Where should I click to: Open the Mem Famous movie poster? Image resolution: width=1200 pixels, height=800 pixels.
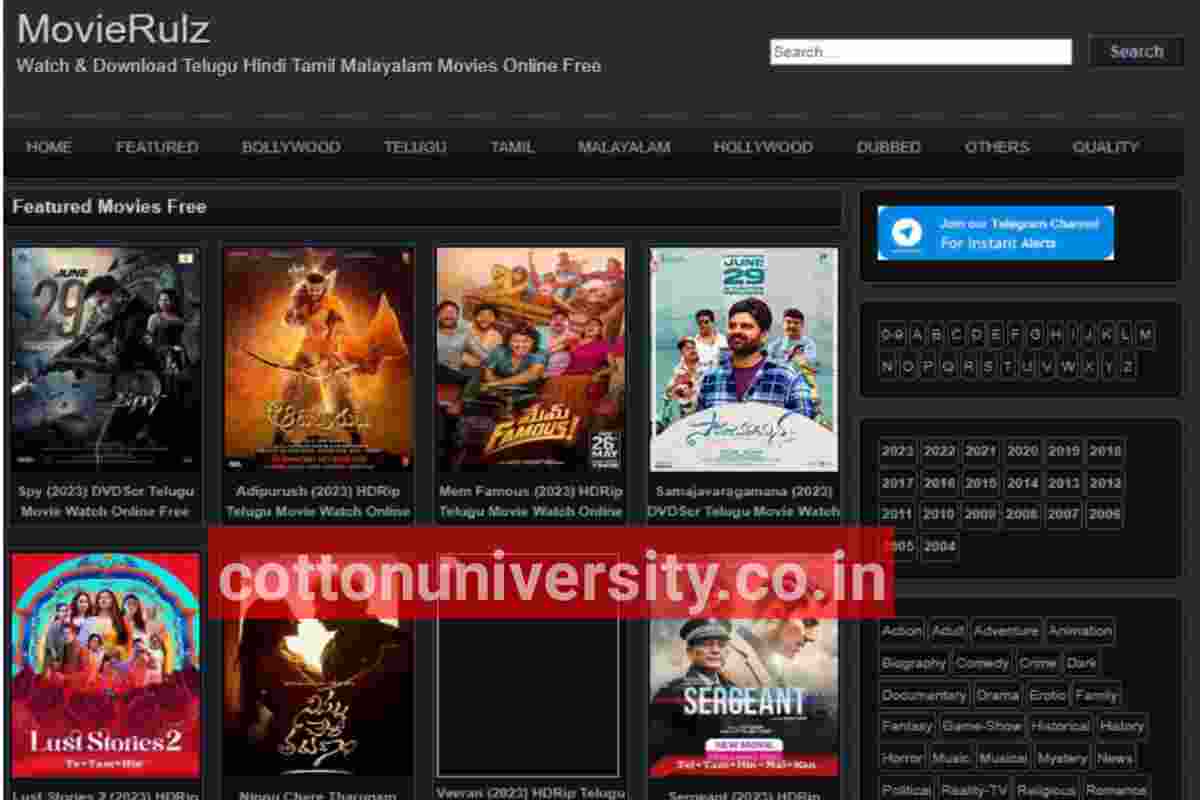tap(531, 360)
